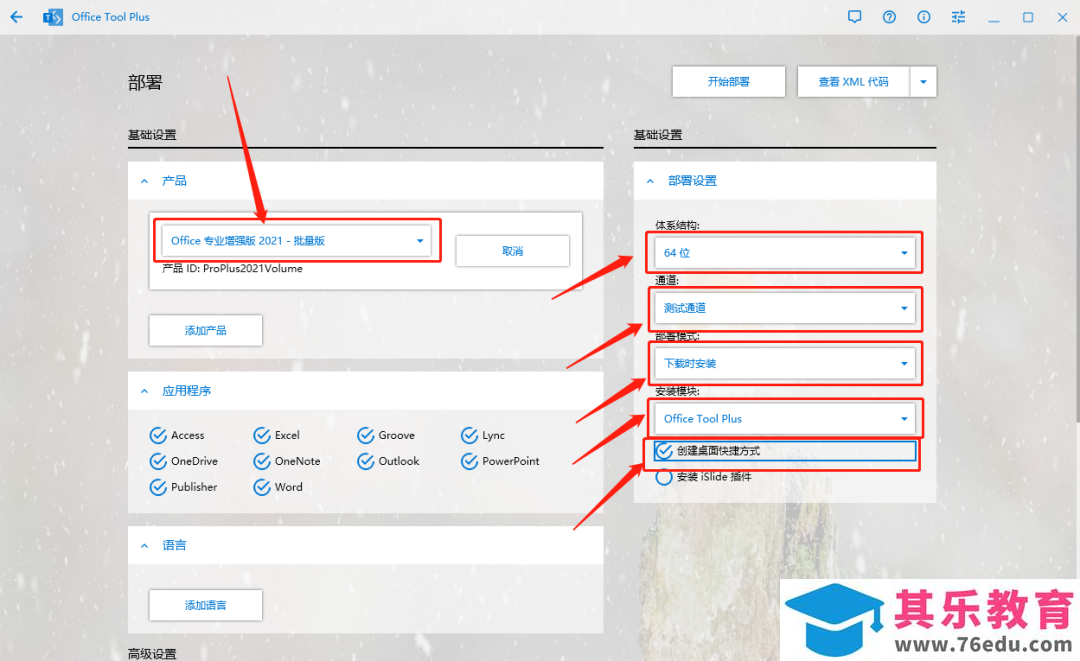Collapse the 语言 section
Image resolution: width=1080 pixels, height=661 pixels.
(144, 545)
